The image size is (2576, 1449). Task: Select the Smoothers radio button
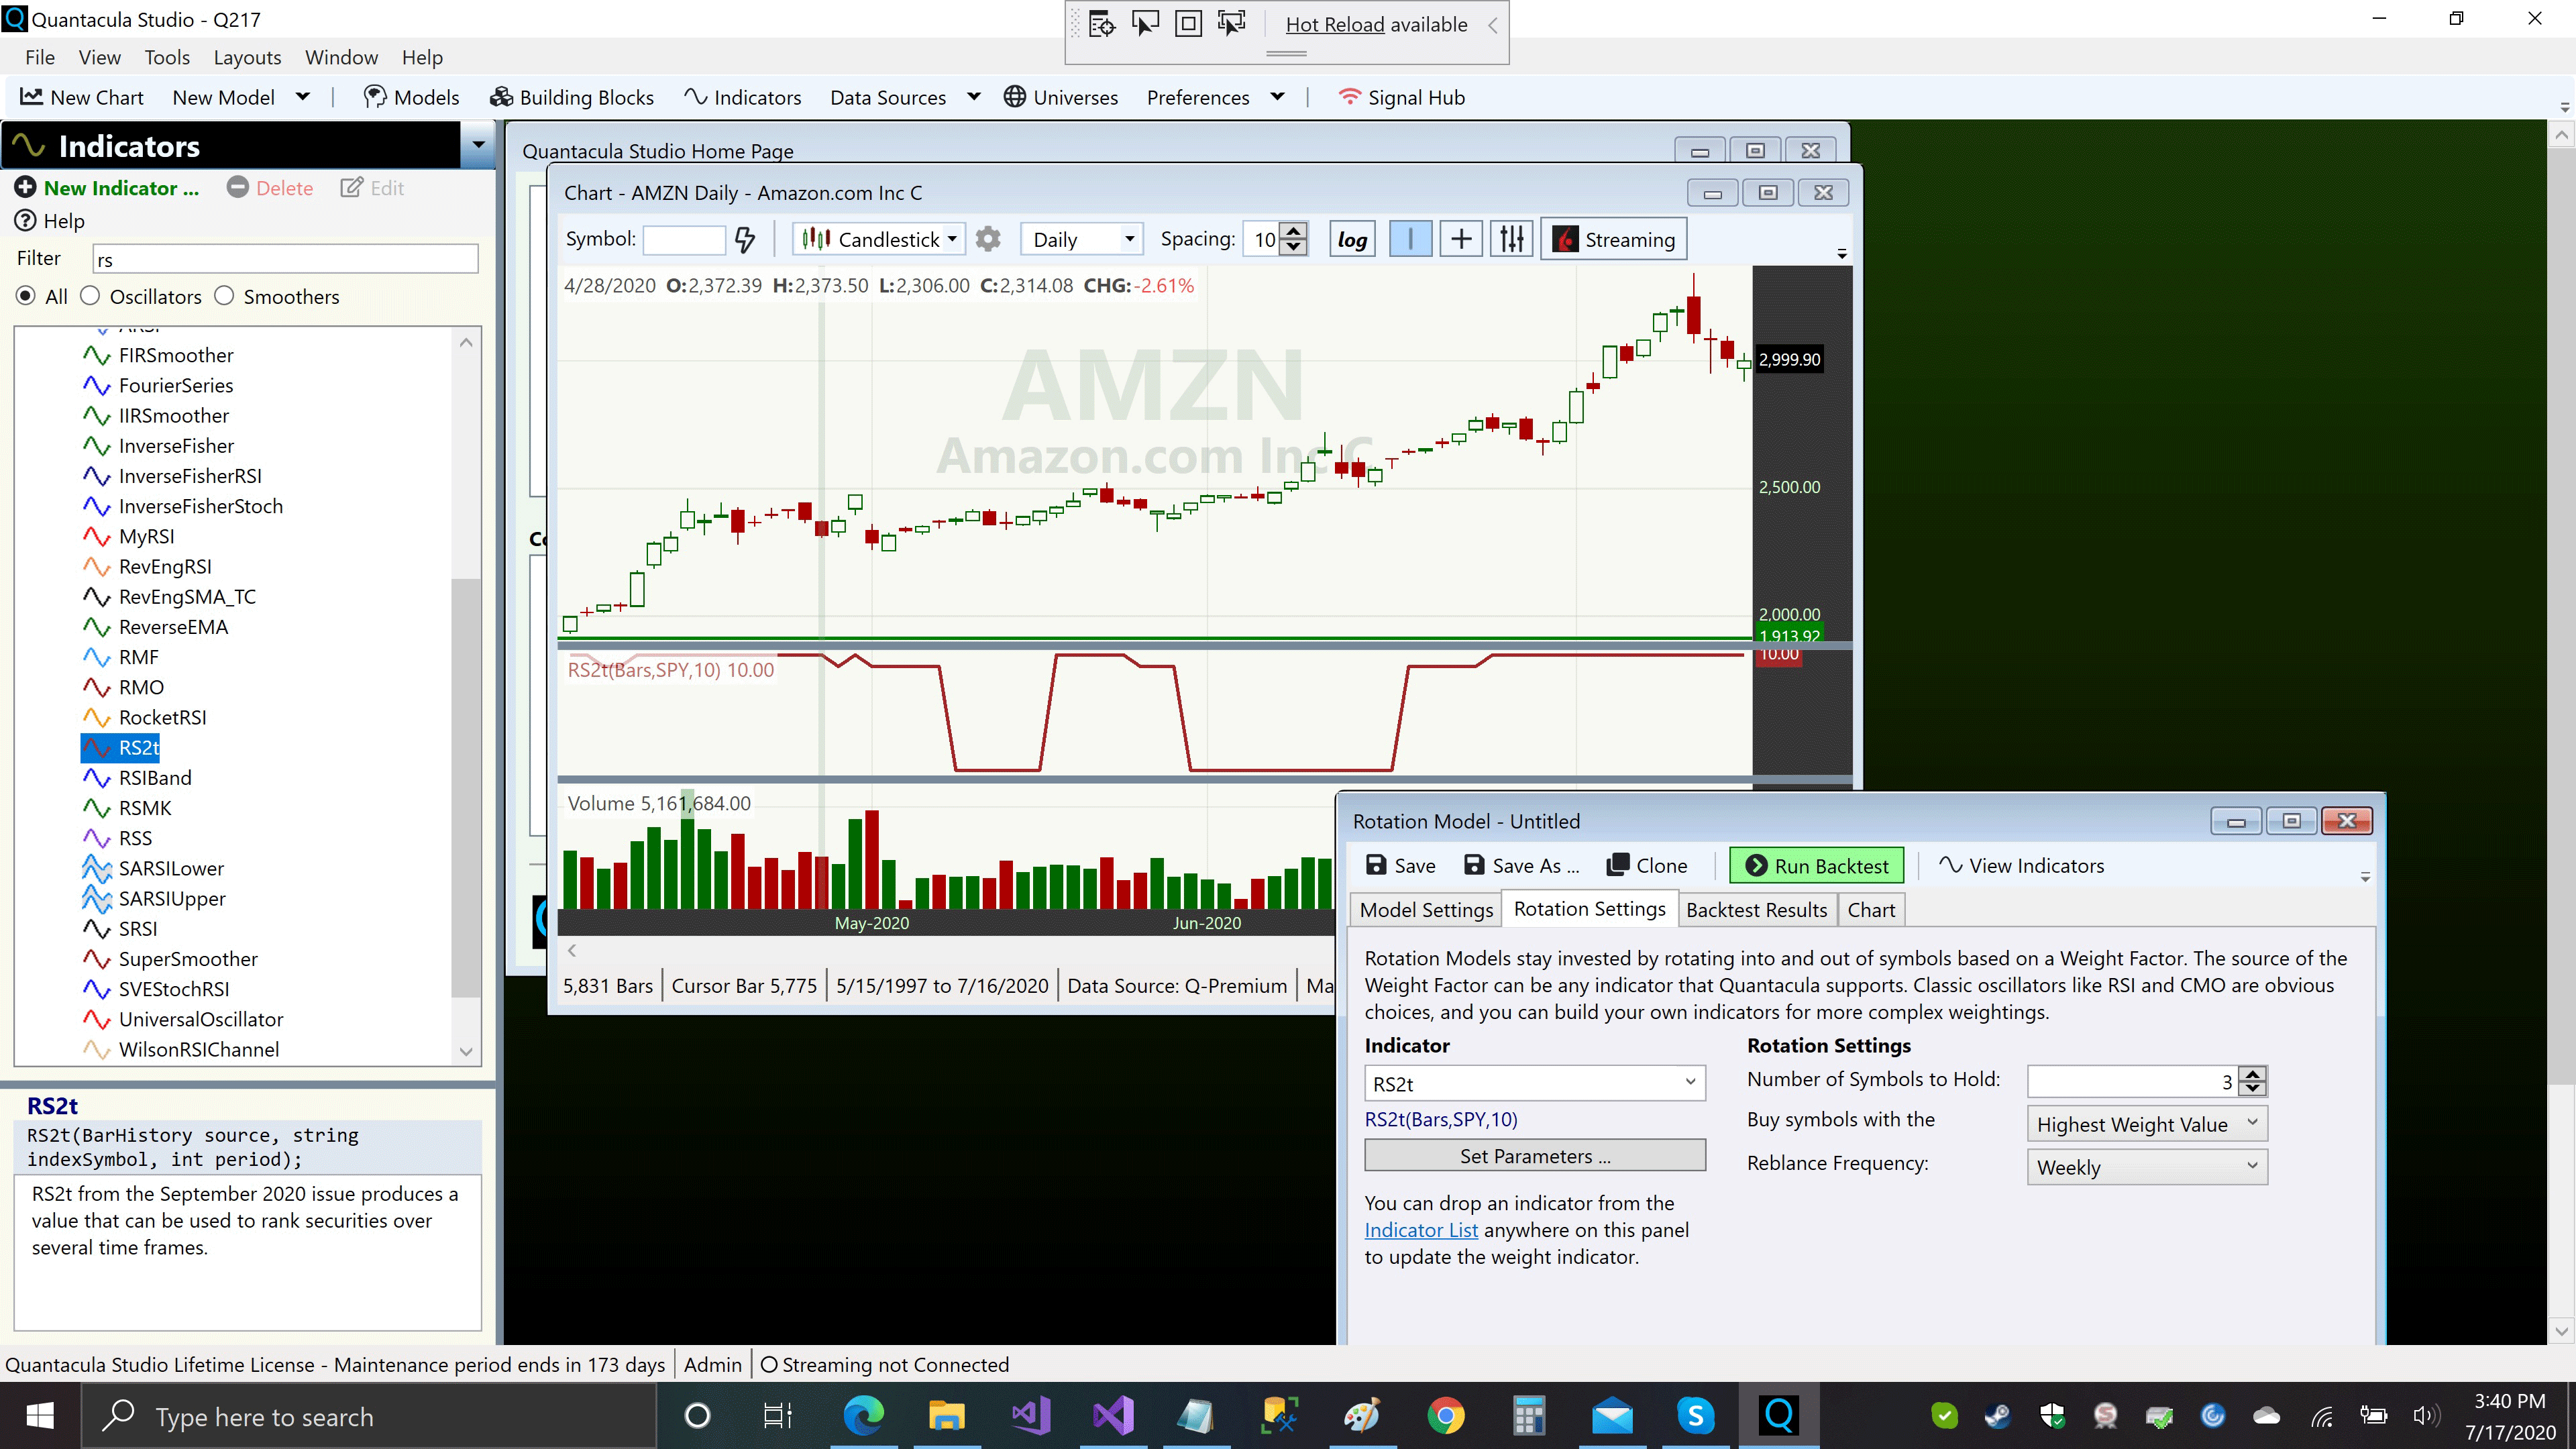[224, 296]
